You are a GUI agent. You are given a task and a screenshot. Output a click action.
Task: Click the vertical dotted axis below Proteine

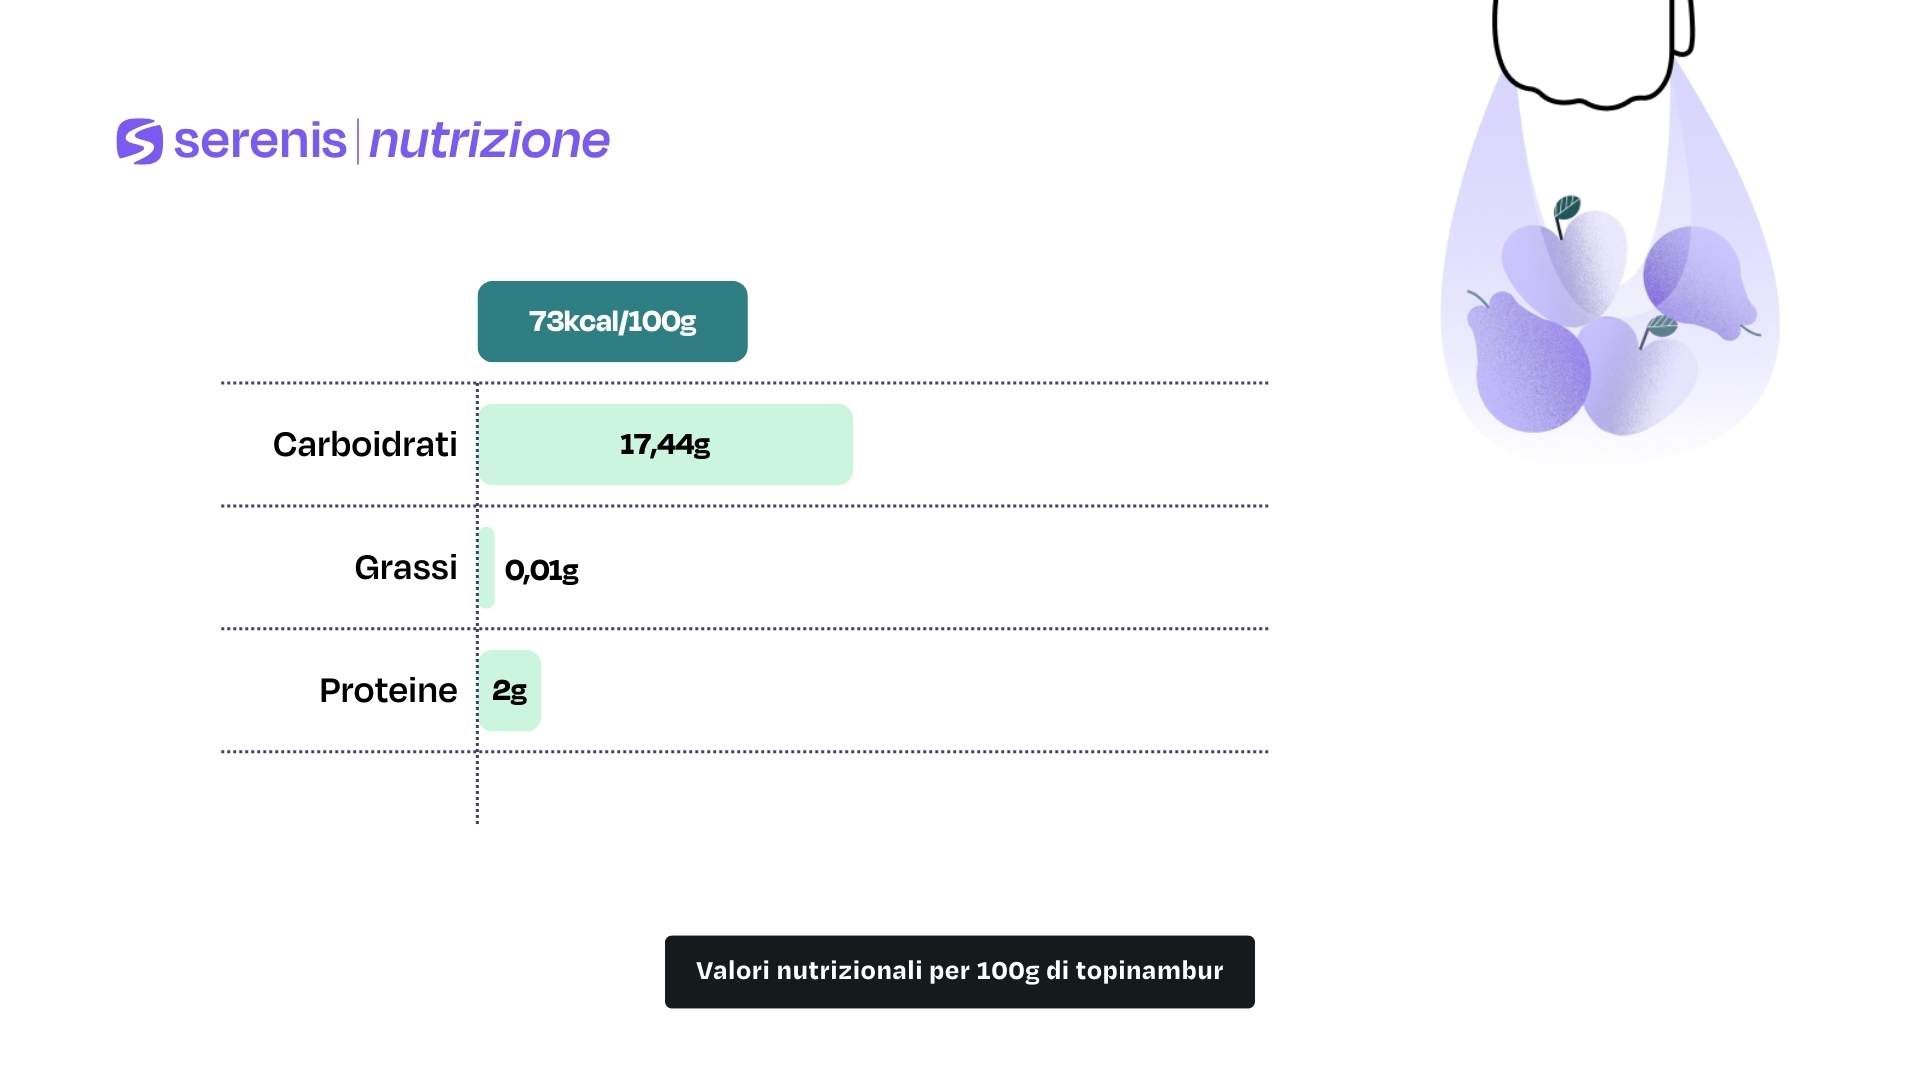click(478, 790)
